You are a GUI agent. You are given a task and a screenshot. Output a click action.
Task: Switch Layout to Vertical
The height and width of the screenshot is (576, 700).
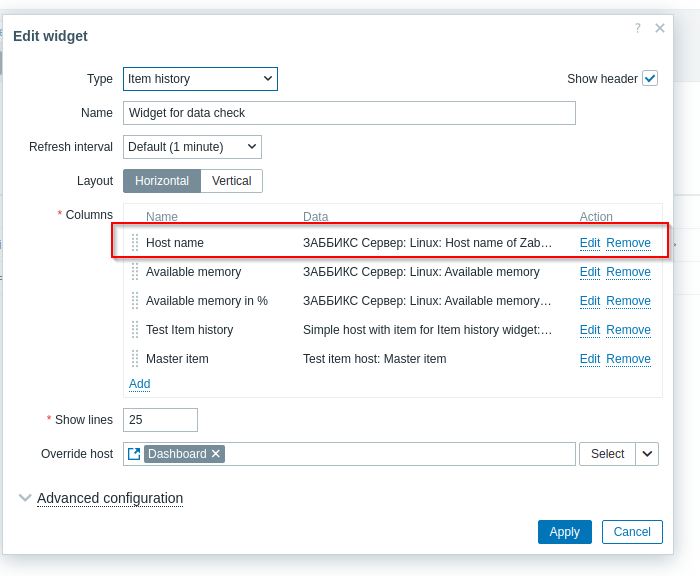231,181
